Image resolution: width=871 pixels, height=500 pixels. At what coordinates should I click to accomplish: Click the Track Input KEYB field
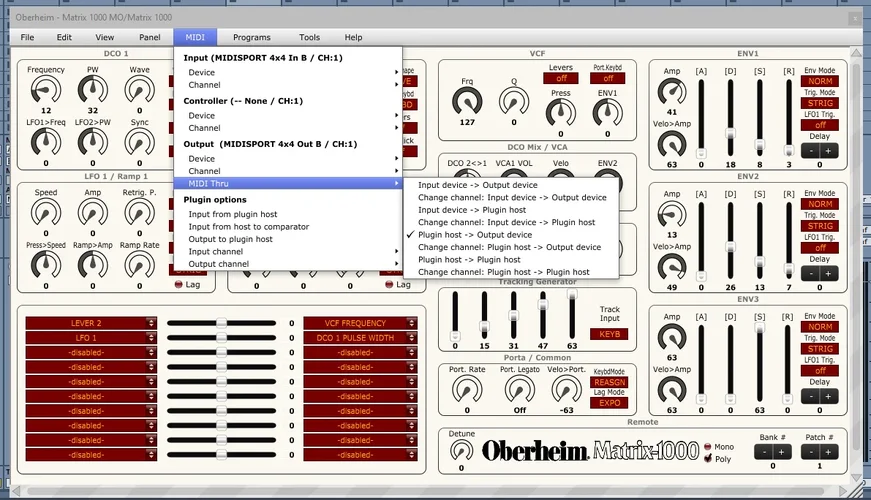point(608,334)
